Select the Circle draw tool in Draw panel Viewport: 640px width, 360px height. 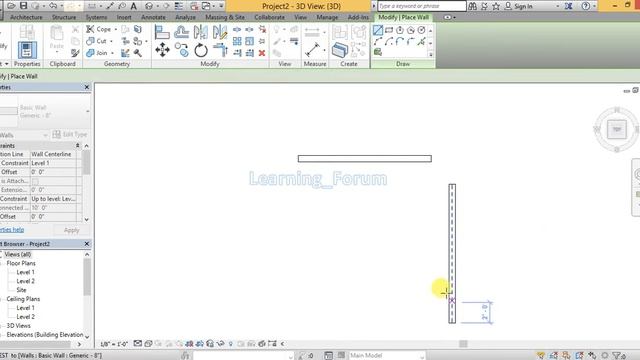pos(421,30)
